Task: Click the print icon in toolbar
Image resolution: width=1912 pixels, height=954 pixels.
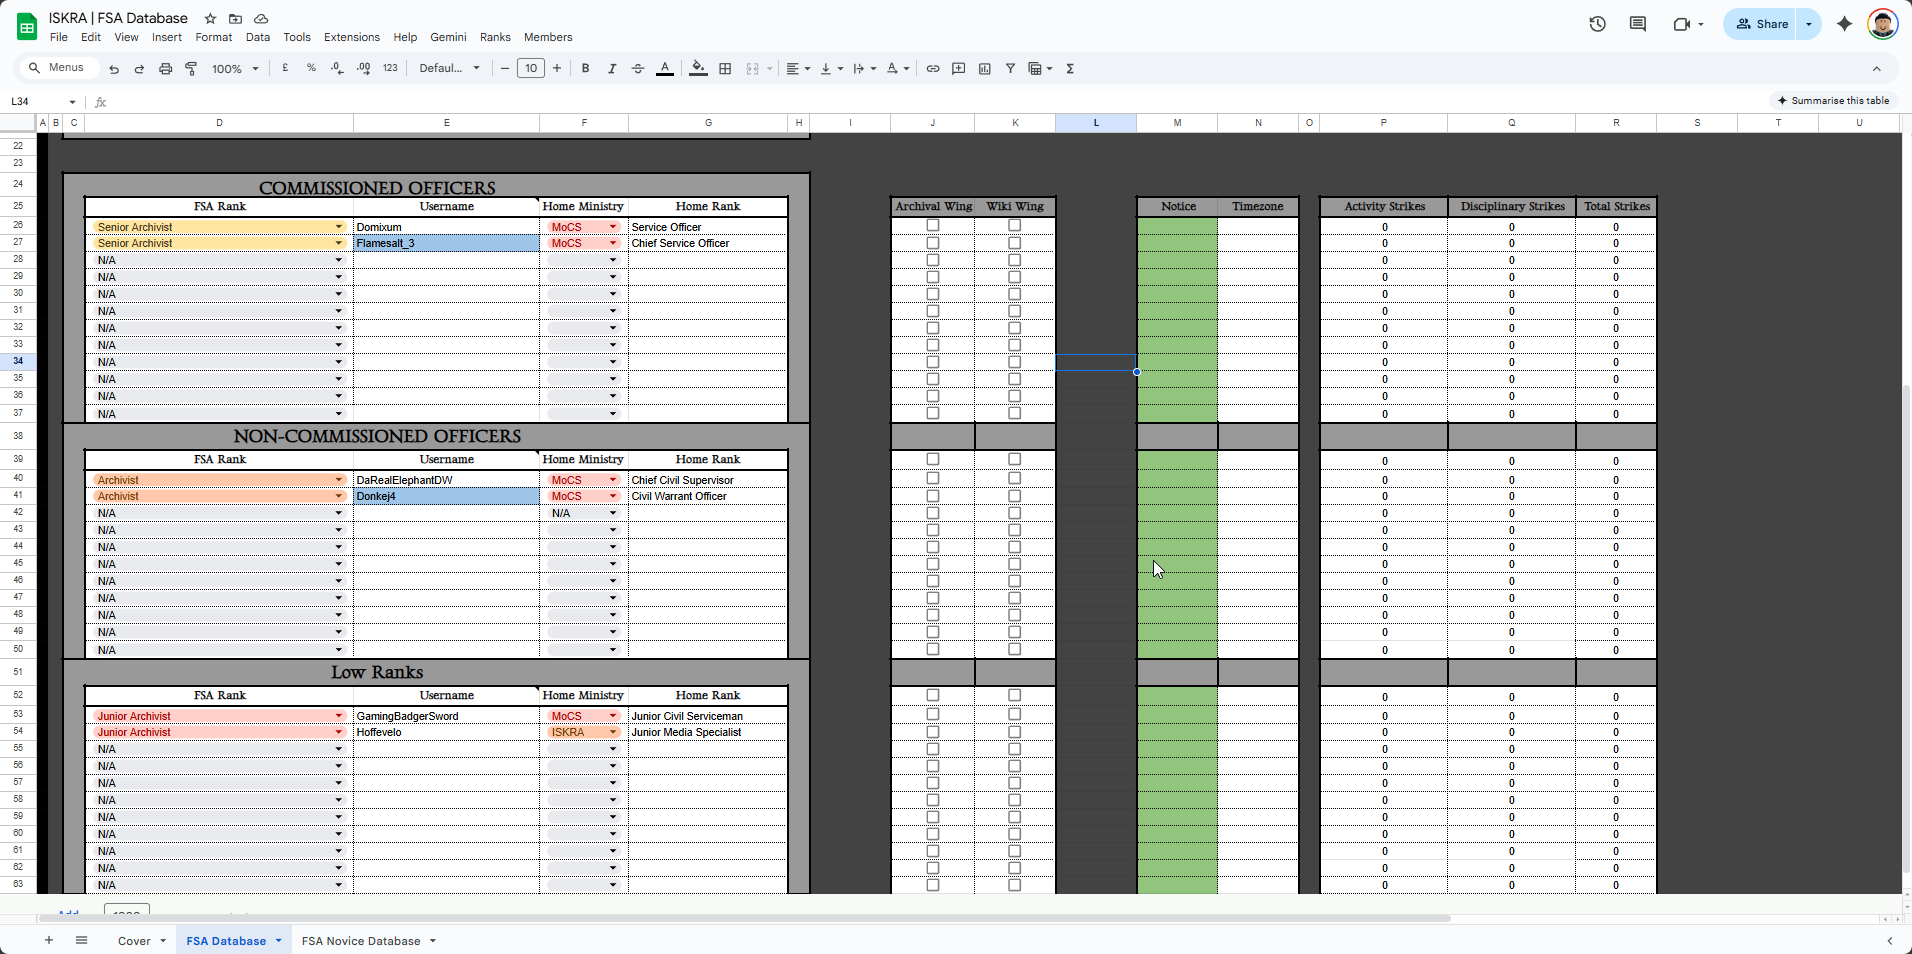Action: click(165, 69)
